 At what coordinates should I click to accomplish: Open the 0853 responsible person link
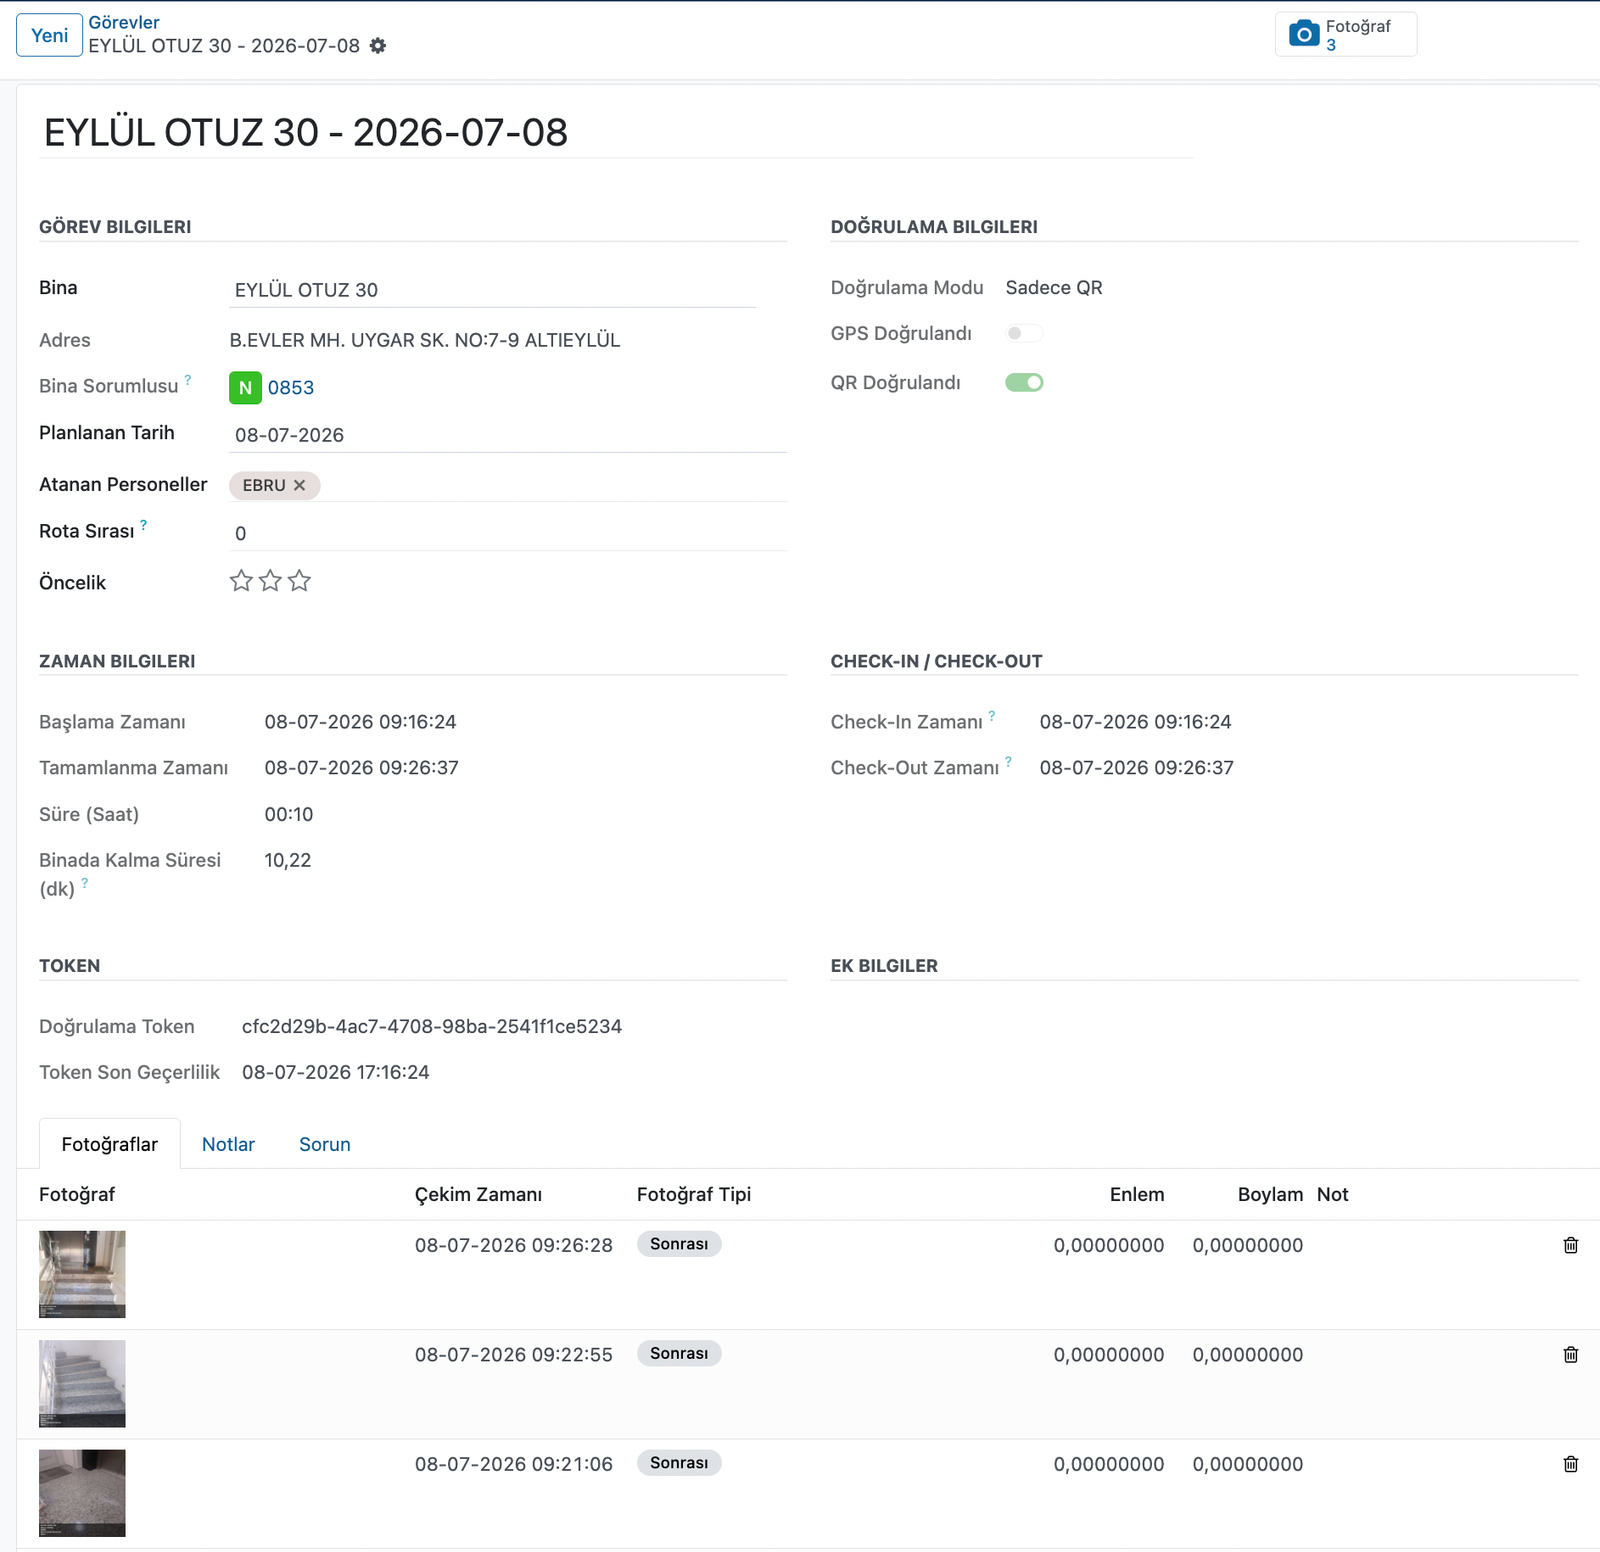[291, 387]
